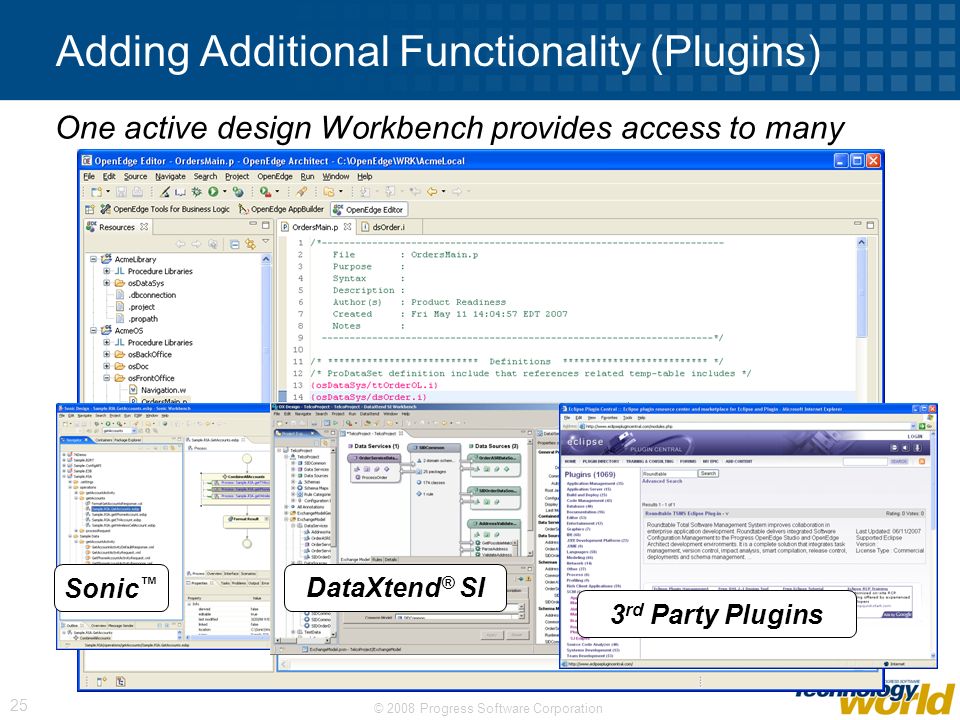Click the Open Type folder toolbar icon

click(328, 192)
